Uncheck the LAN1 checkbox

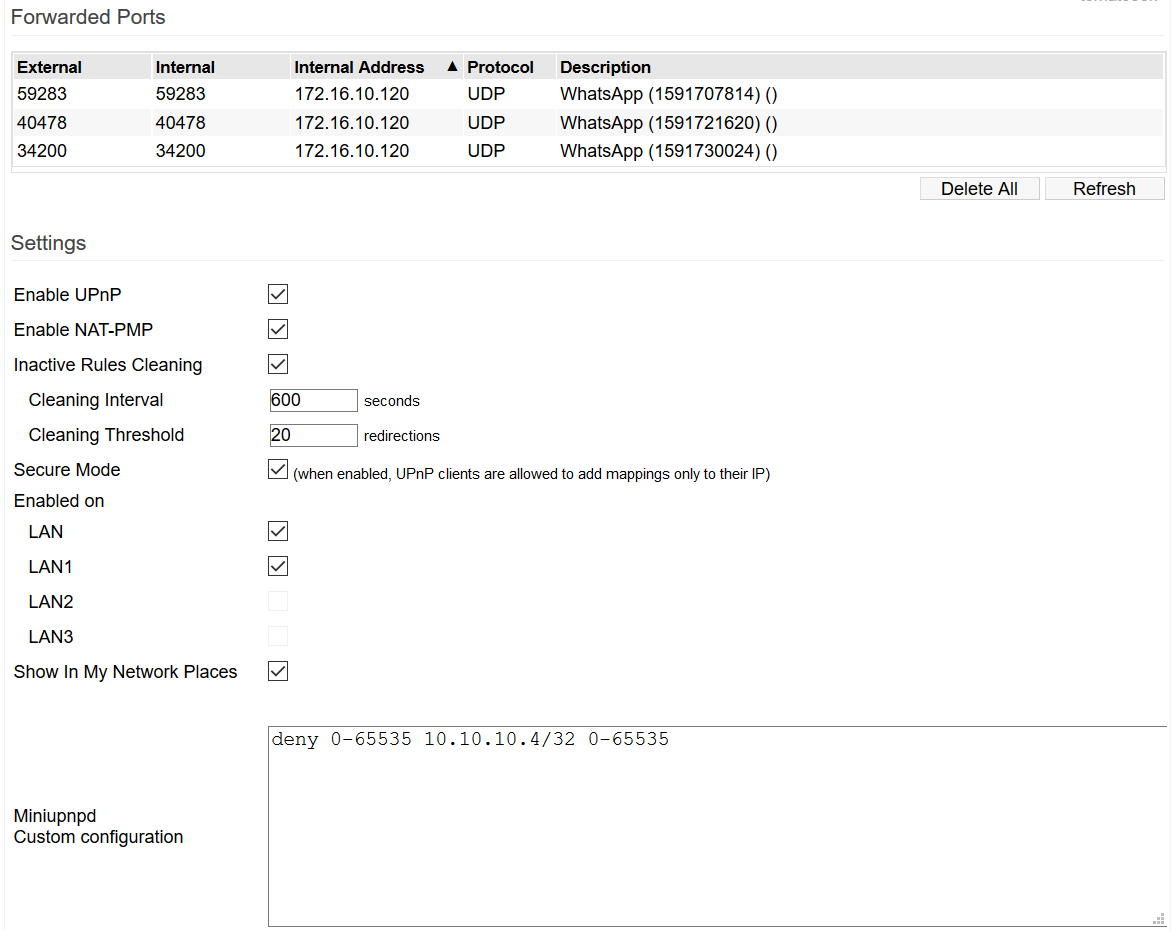click(278, 567)
